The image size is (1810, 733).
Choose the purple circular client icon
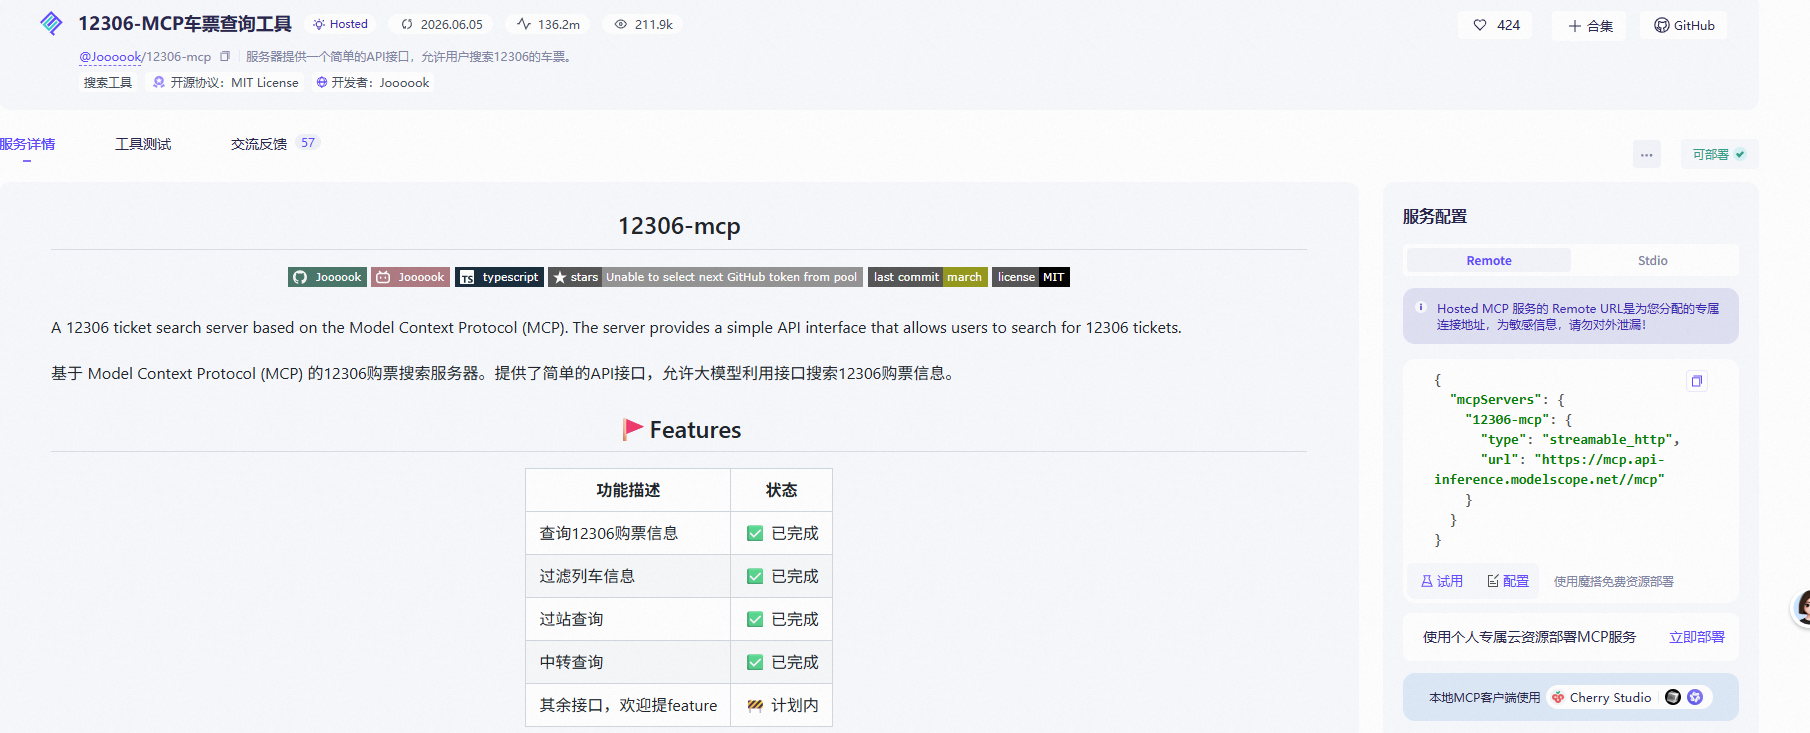coord(1695,698)
